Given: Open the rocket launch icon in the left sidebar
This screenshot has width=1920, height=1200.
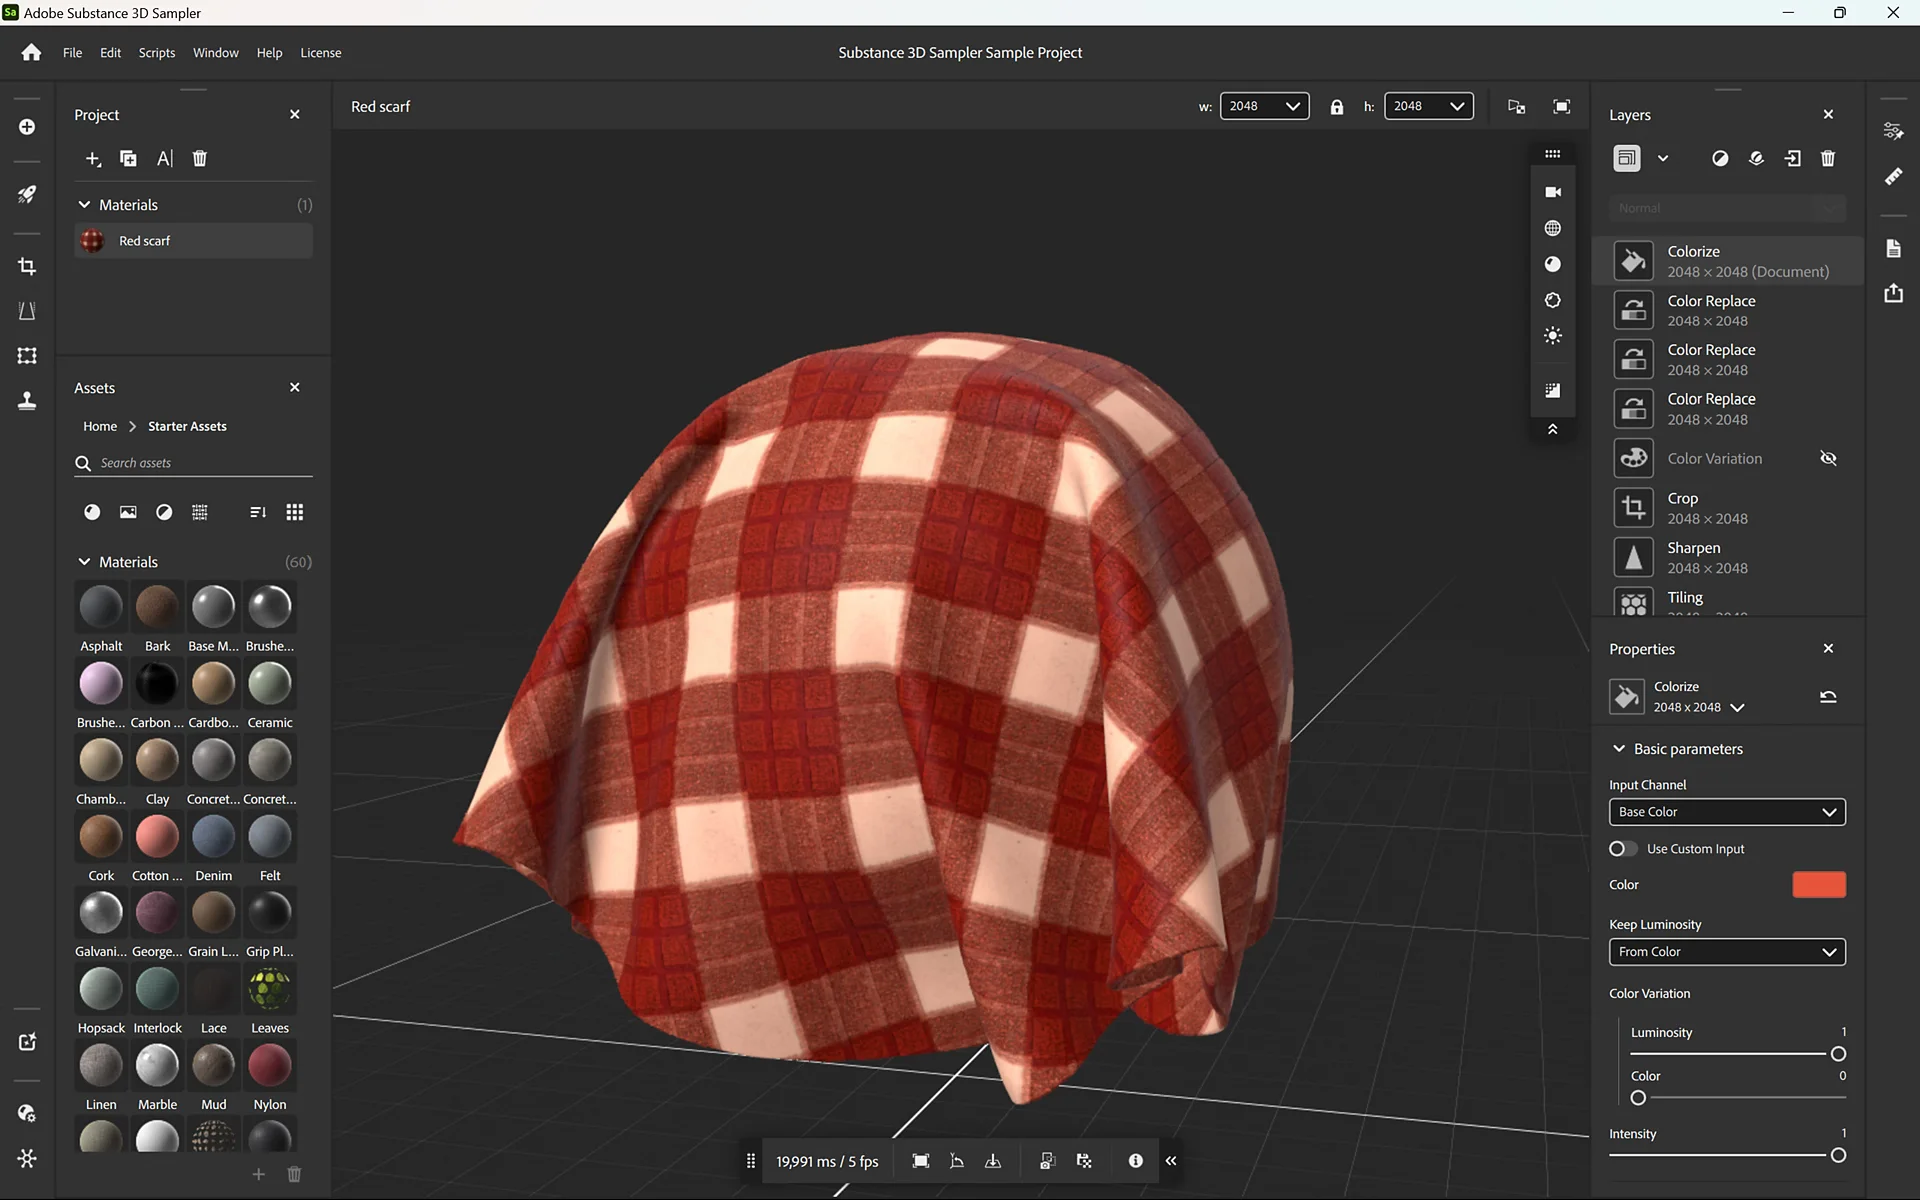Looking at the screenshot, I should [x=27, y=194].
